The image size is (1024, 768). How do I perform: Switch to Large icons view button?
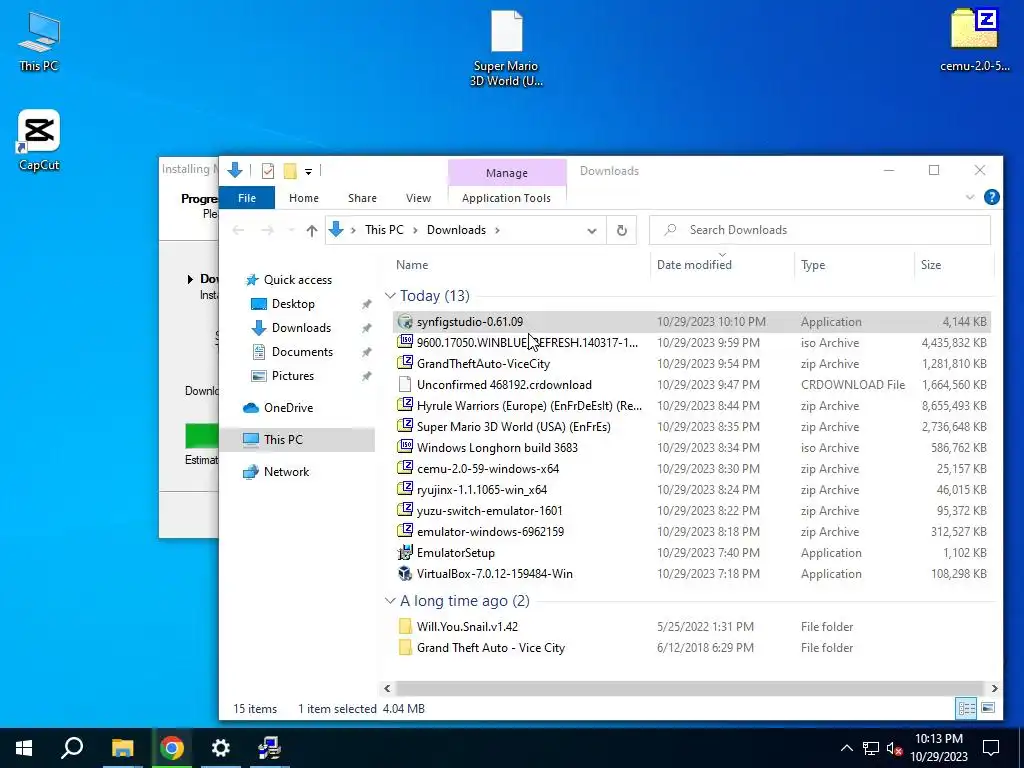coord(988,708)
